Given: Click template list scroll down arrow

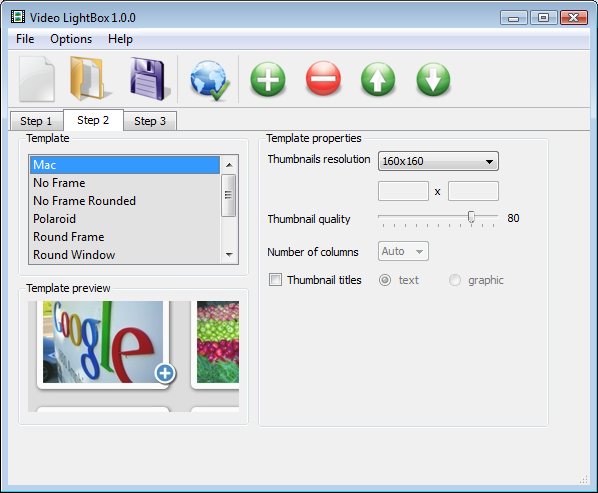Looking at the screenshot, I should point(229,254).
